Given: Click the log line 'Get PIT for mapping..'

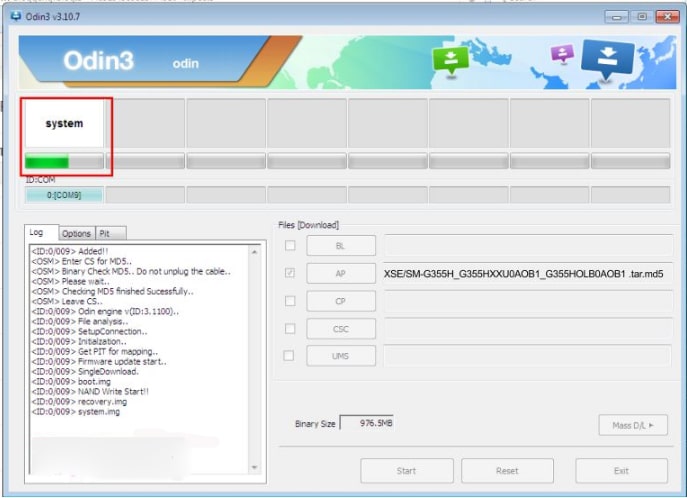Looking at the screenshot, I should [95, 351].
